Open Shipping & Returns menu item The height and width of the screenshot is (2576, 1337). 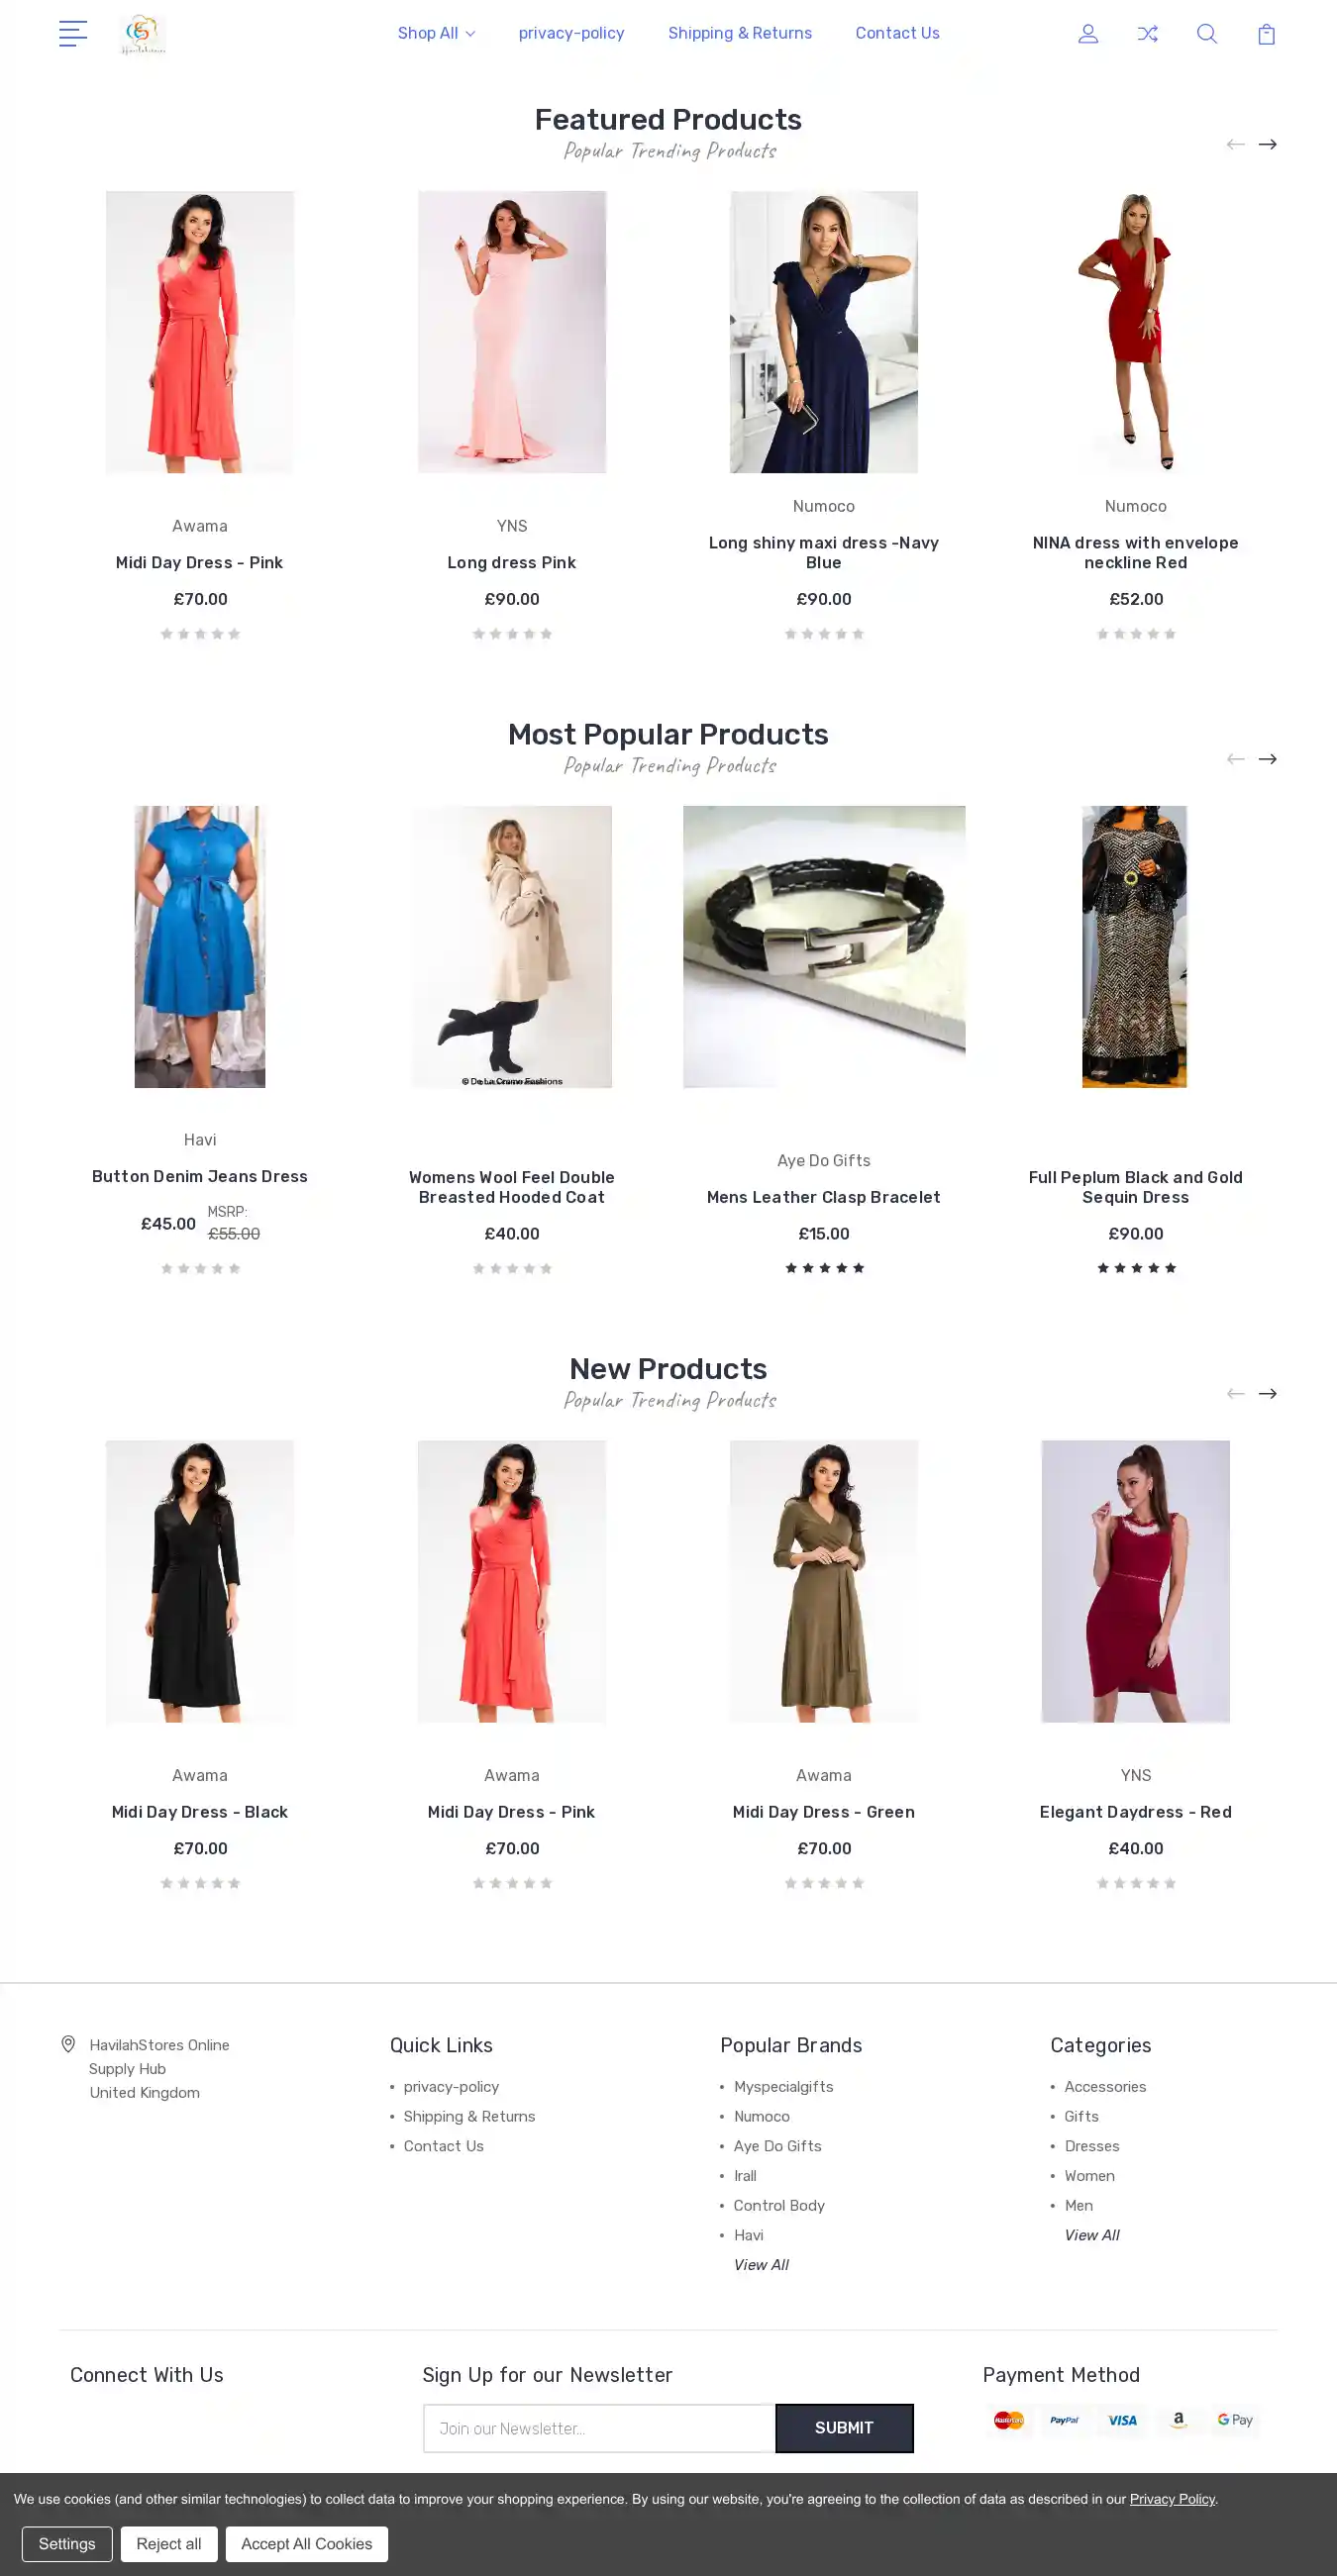[x=740, y=33]
